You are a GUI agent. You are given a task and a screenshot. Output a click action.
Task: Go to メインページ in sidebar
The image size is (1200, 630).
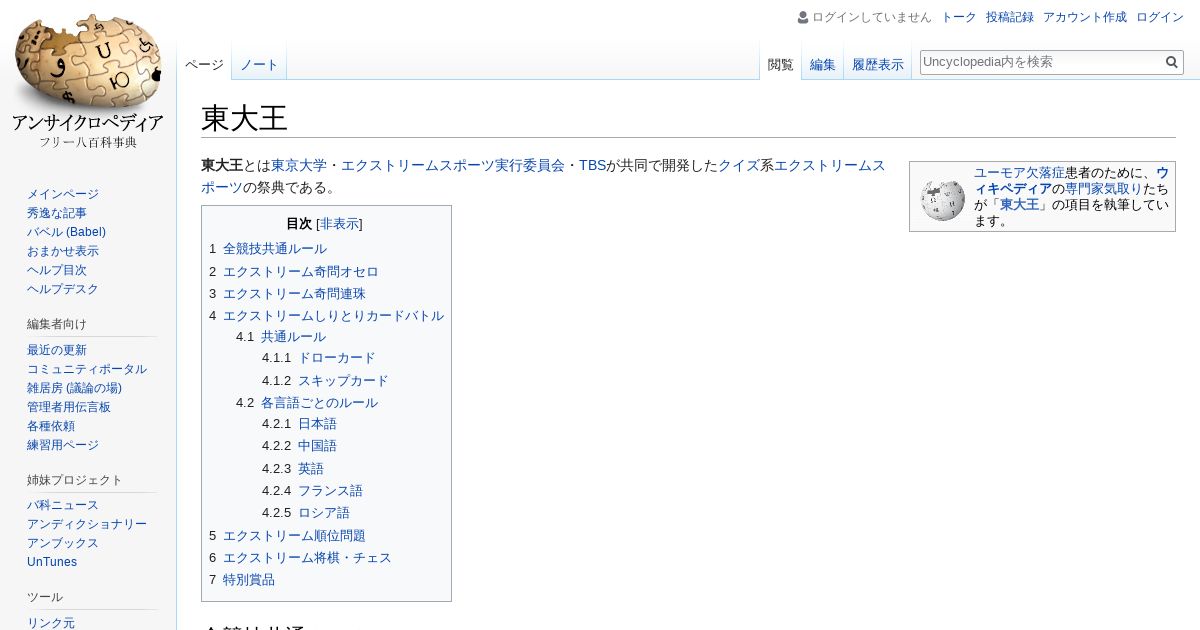click(x=63, y=194)
